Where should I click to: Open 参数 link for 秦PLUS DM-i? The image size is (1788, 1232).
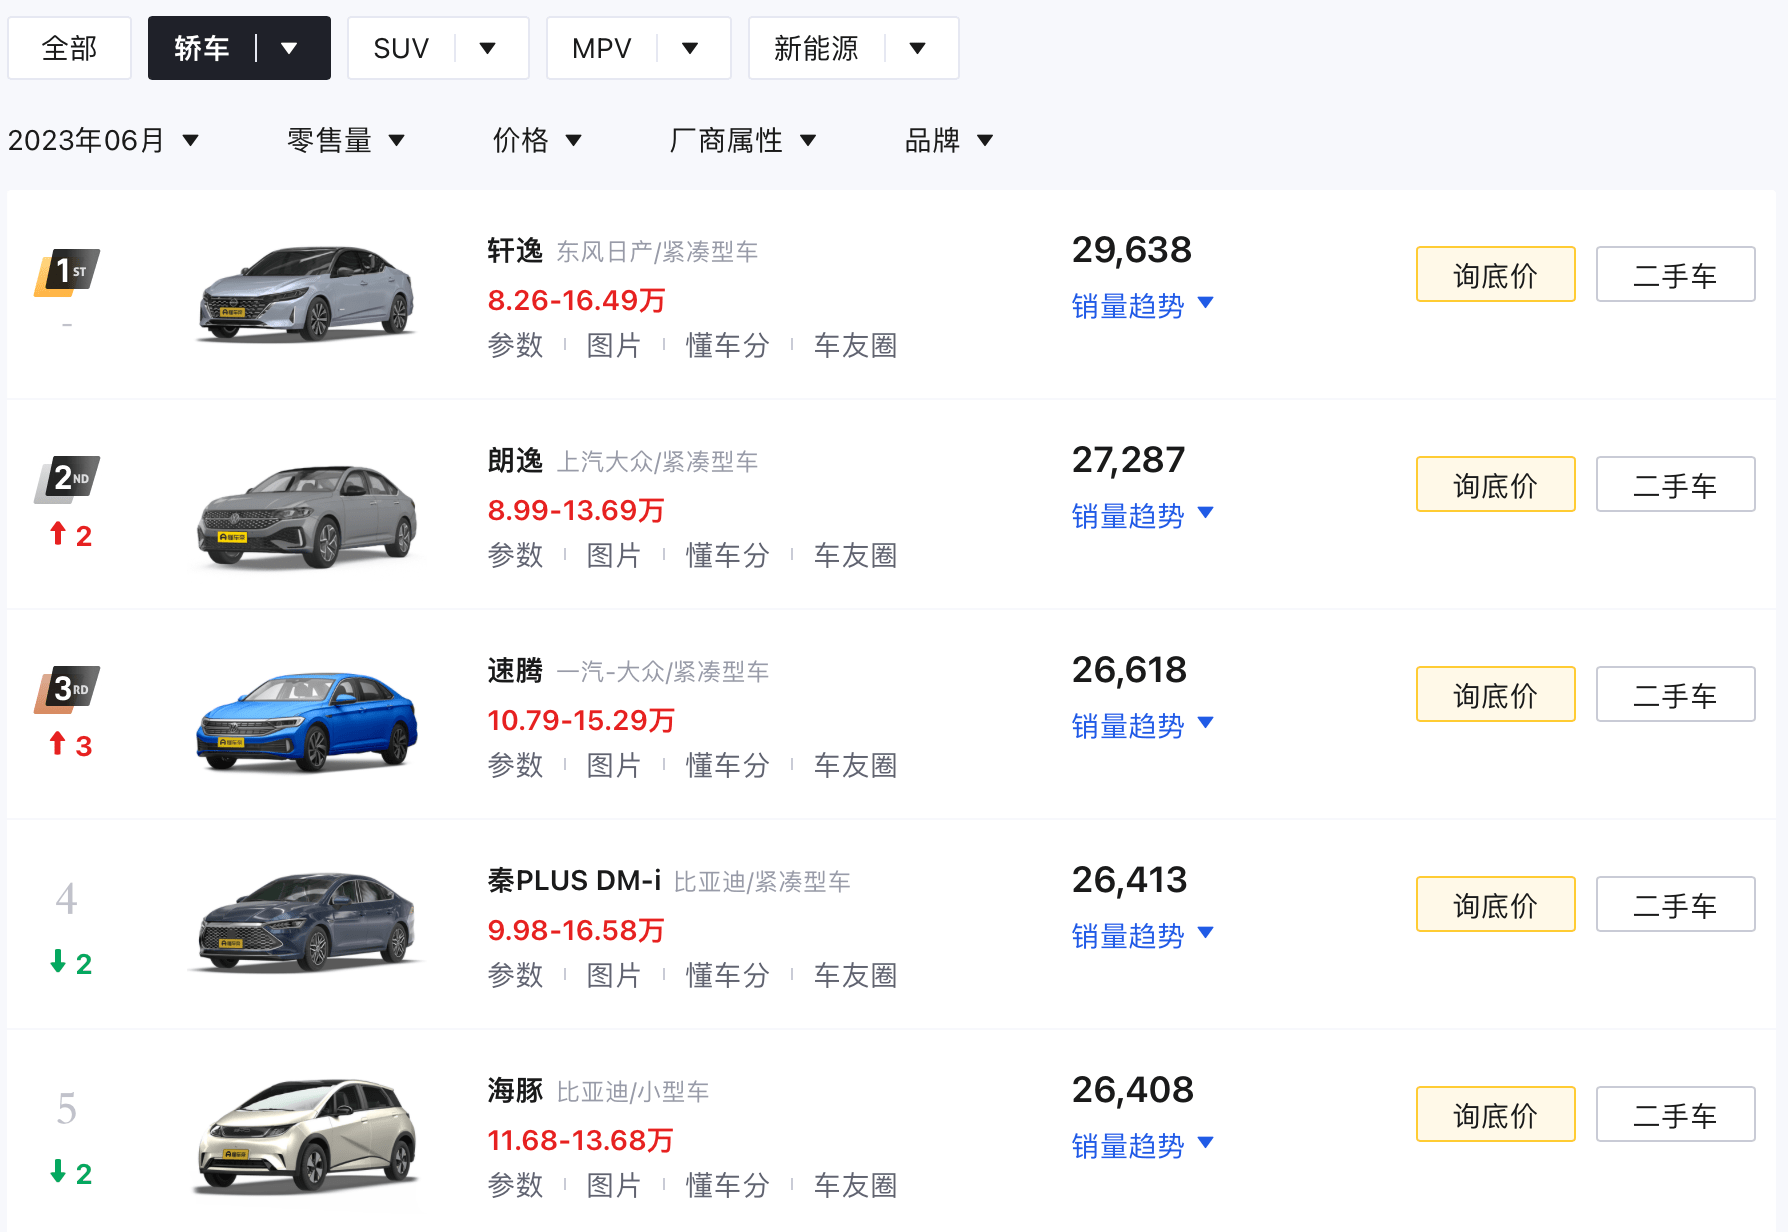[x=515, y=975]
